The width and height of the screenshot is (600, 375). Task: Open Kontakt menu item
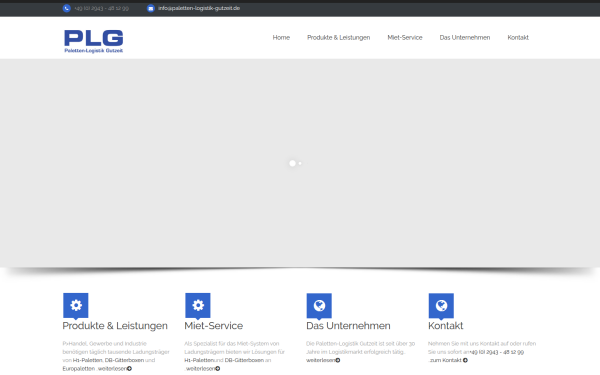point(518,38)
